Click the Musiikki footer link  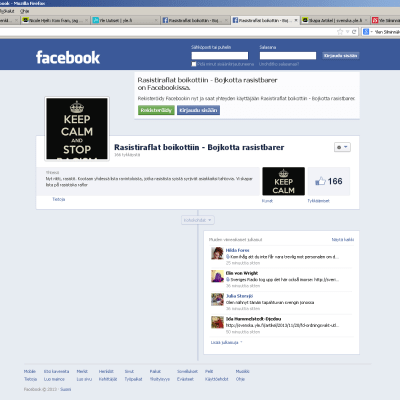tap(242, 371)
